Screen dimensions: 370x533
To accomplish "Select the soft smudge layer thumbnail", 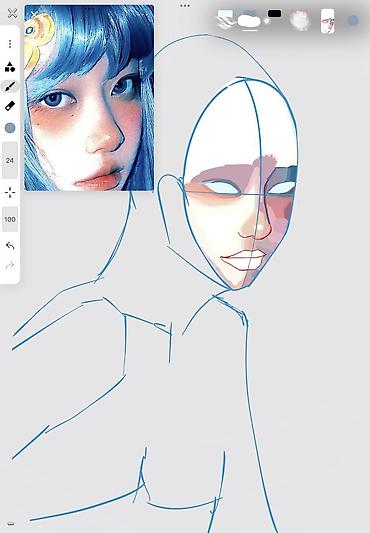I will (300, 20).
